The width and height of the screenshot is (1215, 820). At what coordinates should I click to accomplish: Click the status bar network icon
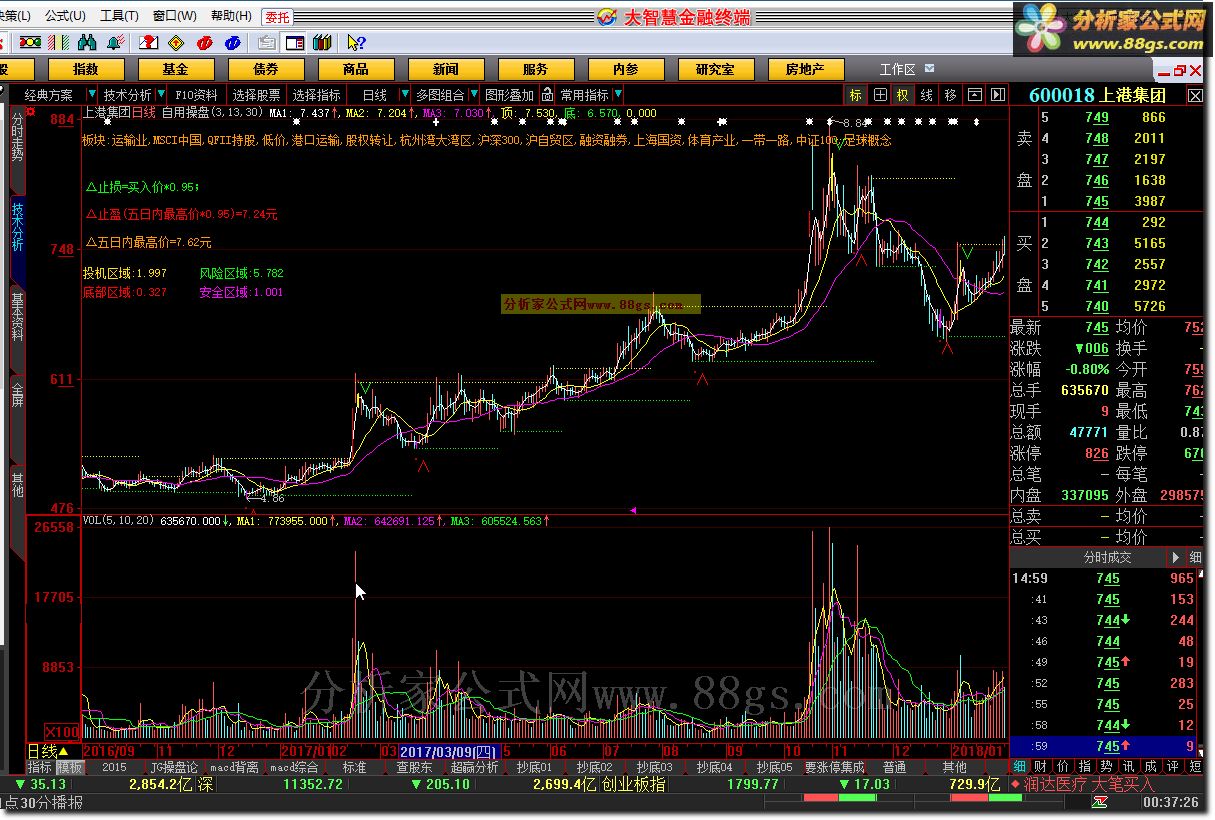[x=1100, y=802]
